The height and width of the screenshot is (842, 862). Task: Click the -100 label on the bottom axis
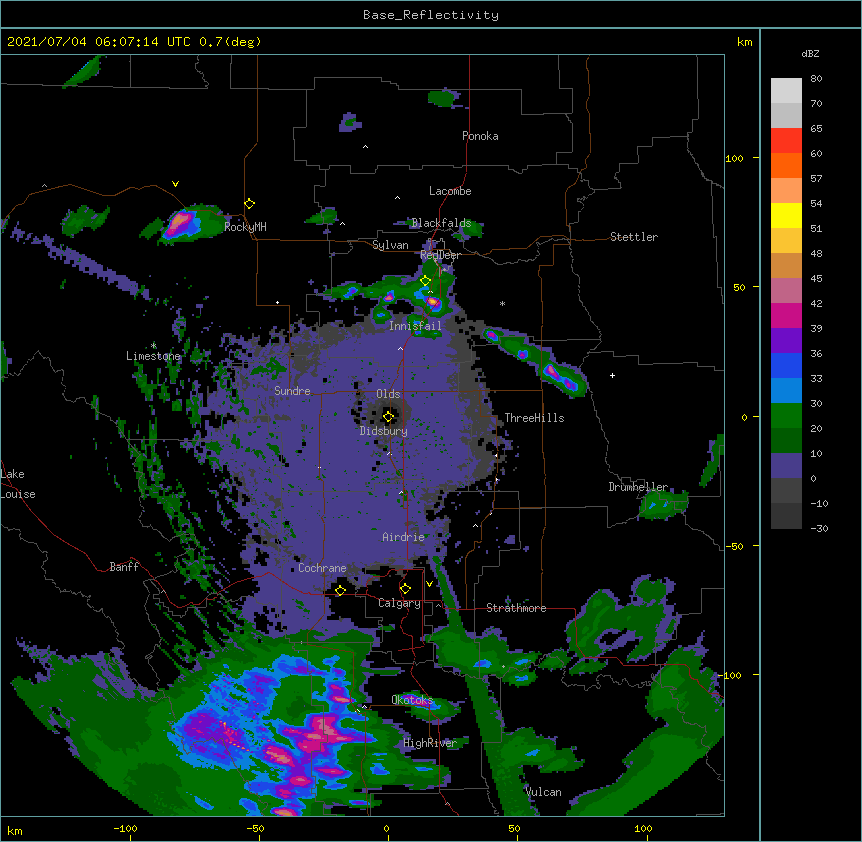[126, 828]
